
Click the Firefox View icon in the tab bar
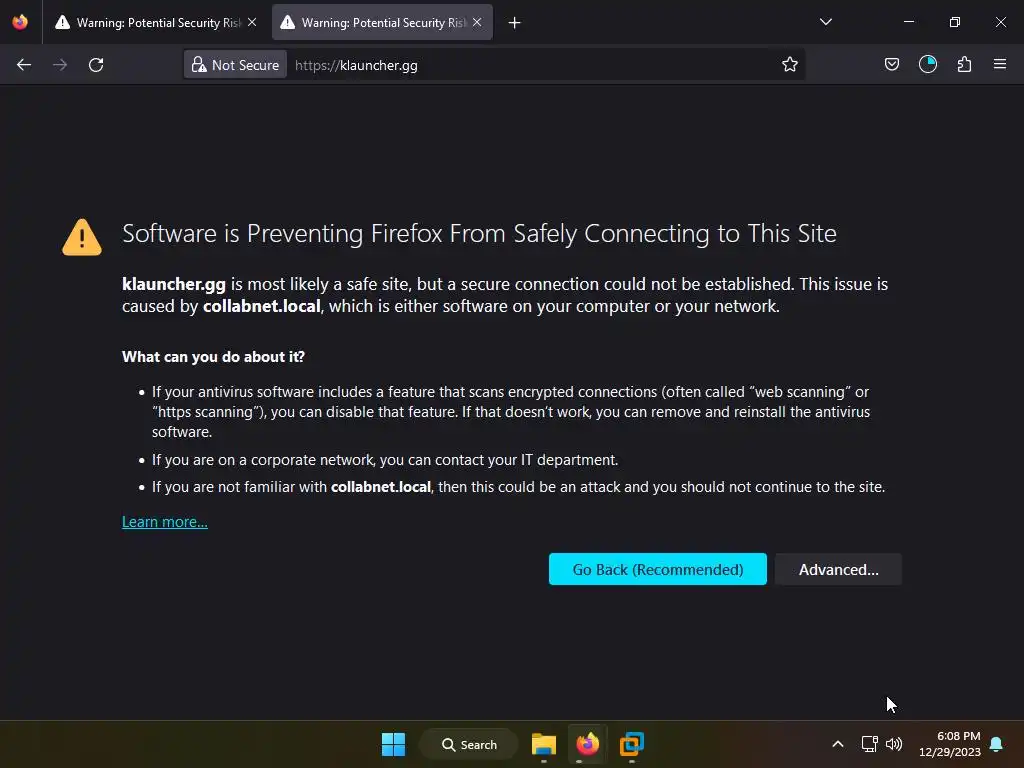(20, 22)
